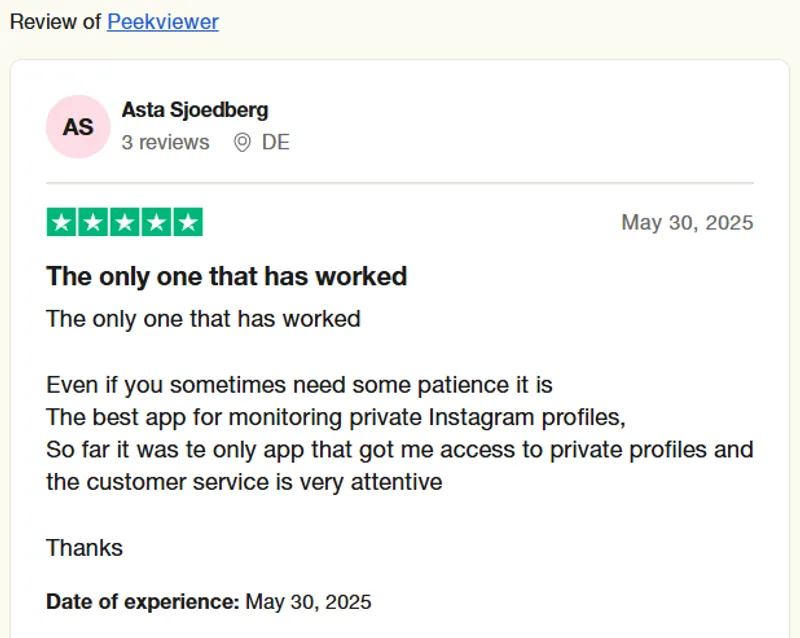Open the 3 reviews profile link
Viewport: 800px width, 638px height.
pyautogui.click(x=165, y=142)
